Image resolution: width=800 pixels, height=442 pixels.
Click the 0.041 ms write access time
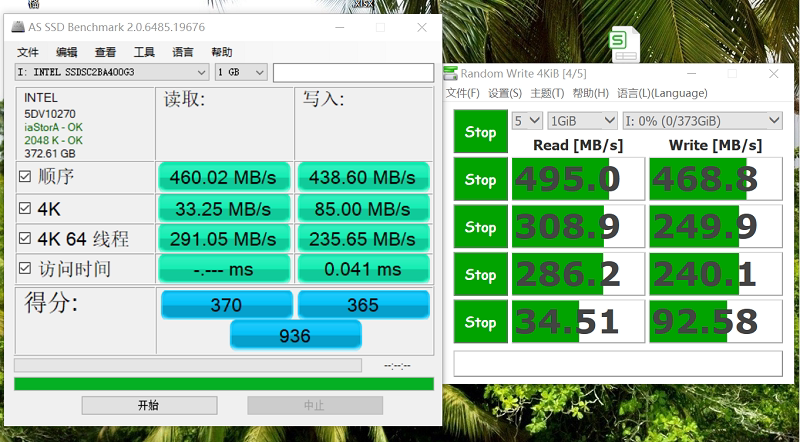tap(363, 269)
